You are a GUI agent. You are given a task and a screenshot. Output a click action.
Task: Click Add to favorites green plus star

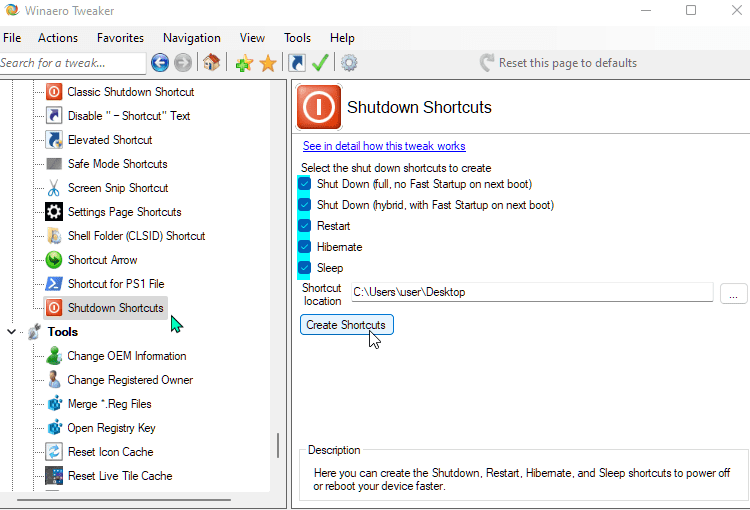point(244,63)
